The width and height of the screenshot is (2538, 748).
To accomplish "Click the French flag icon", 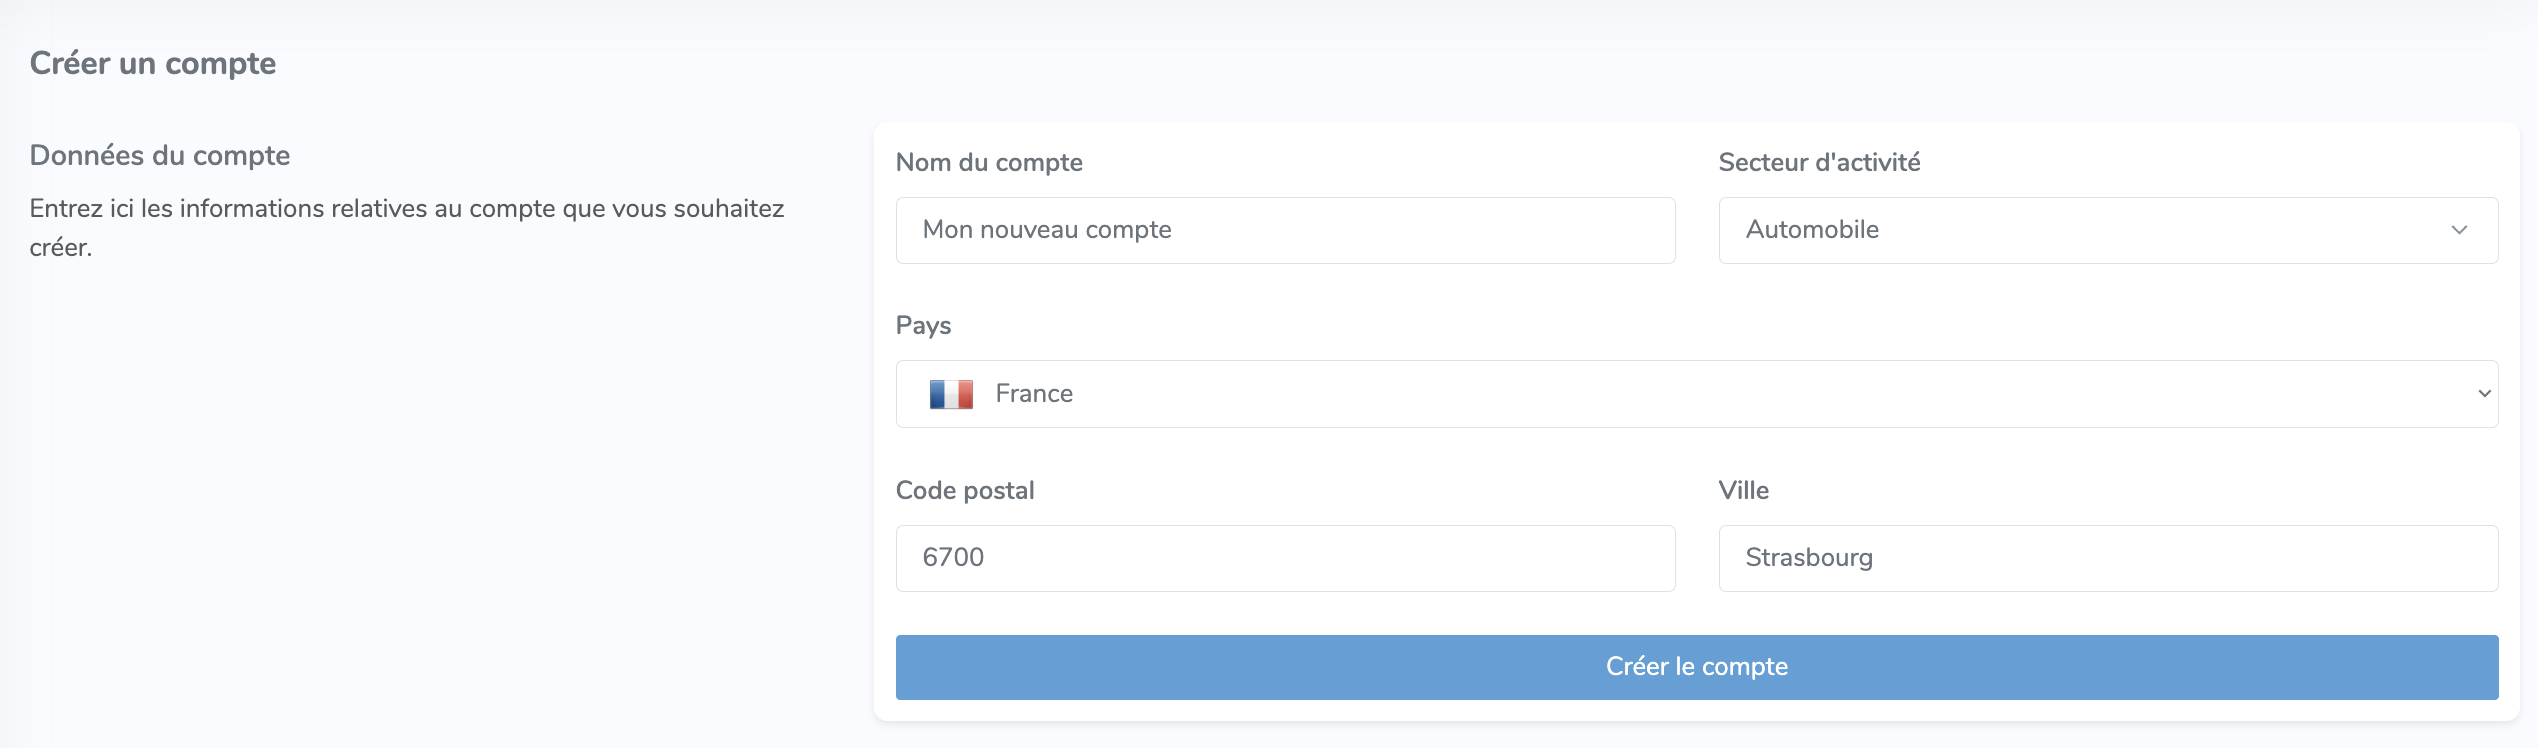I will tap(950, 394).
